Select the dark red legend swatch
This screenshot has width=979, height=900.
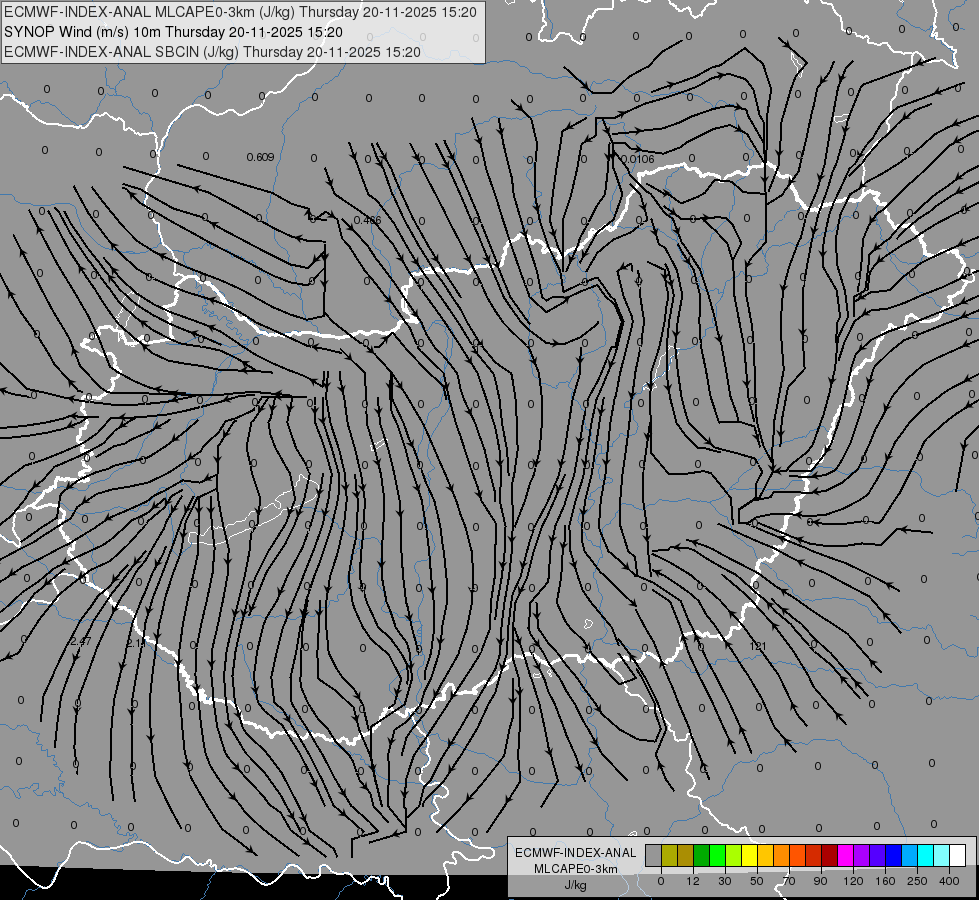click(x=829, y=855)
